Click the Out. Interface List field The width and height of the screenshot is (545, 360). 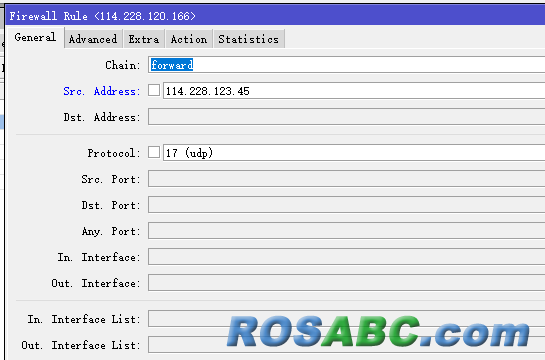click(347, 345)
